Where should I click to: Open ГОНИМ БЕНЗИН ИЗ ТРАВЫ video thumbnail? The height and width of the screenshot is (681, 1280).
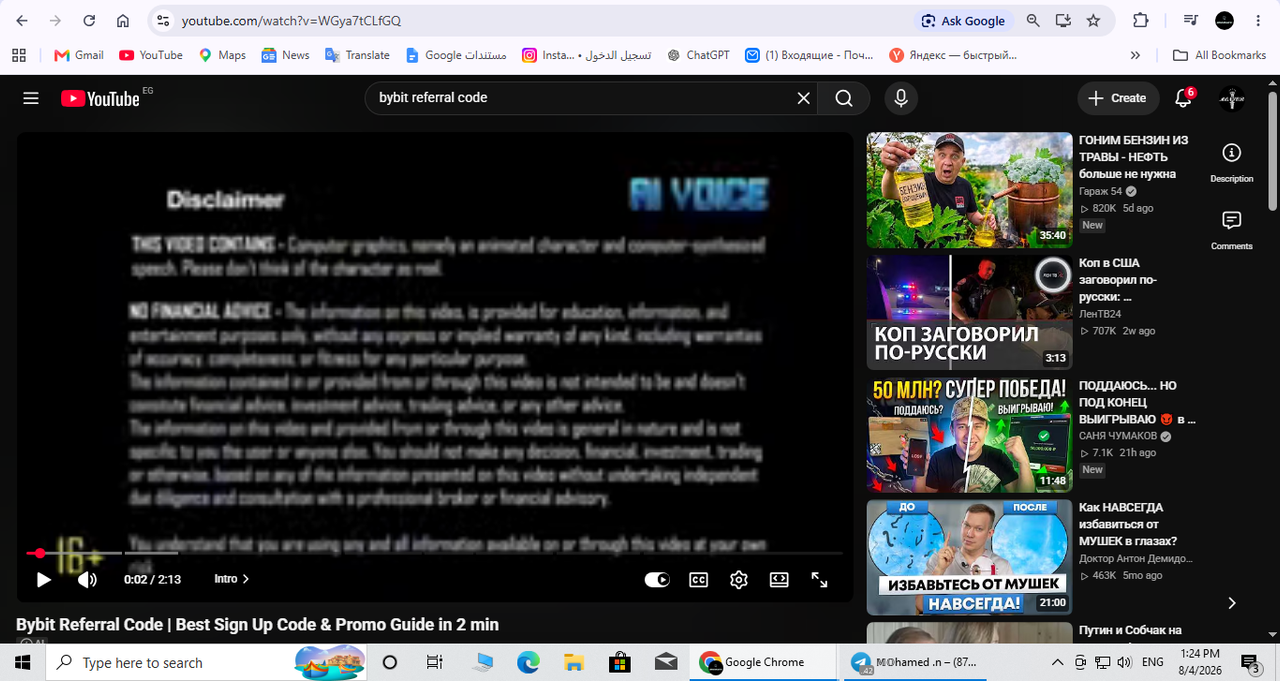coord(969,190)
